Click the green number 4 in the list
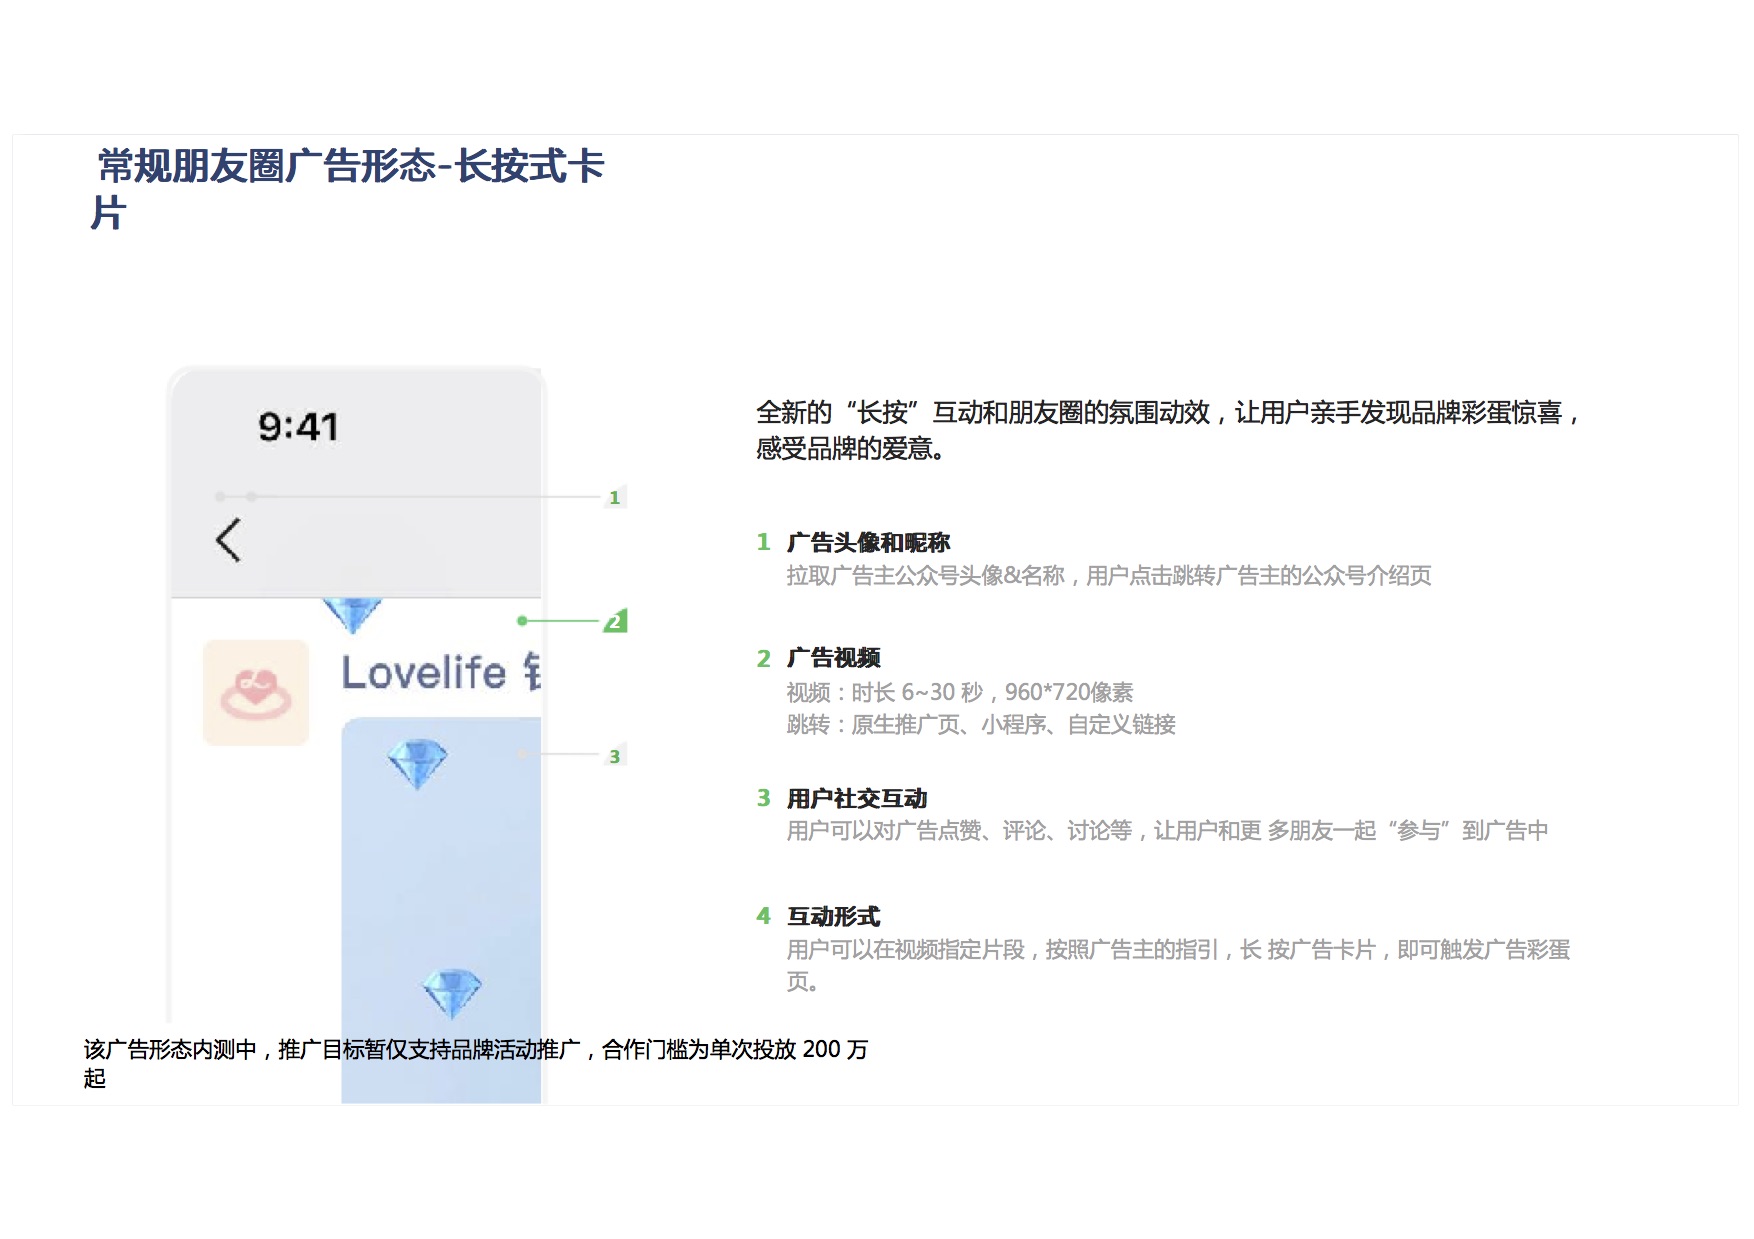This screenshot has height=1239, width=1754. [x=763, y=916]
